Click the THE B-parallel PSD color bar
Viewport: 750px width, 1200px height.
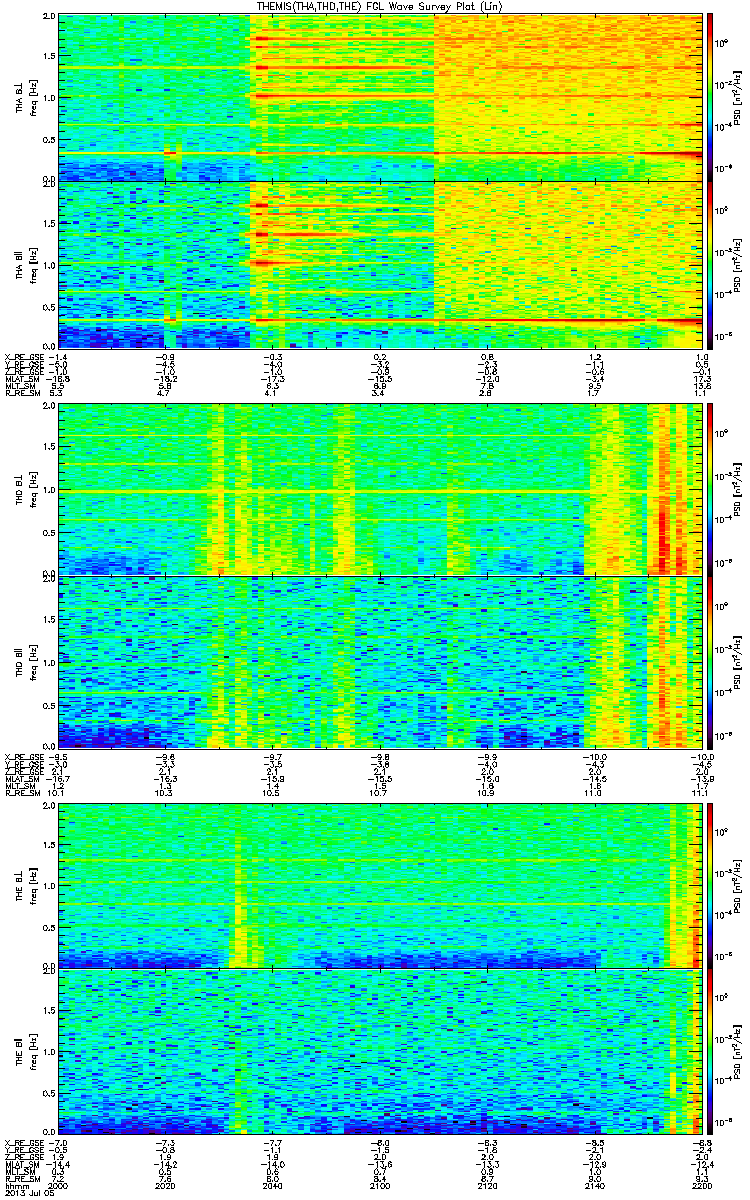point(710,1051)
